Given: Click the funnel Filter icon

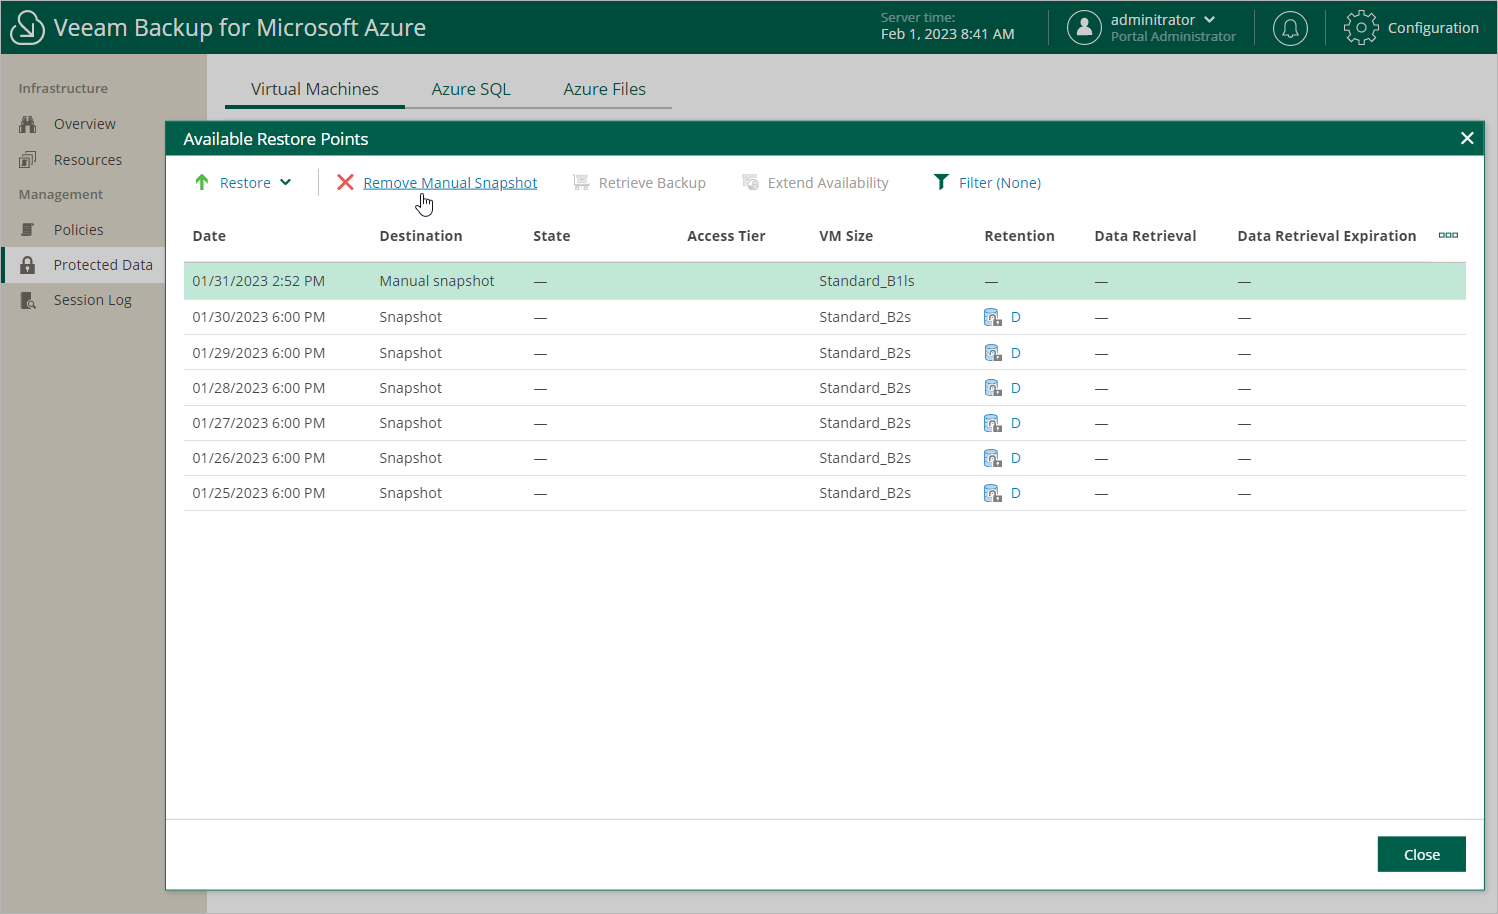Looking at the screenshot, I should [x=941, y=182].
